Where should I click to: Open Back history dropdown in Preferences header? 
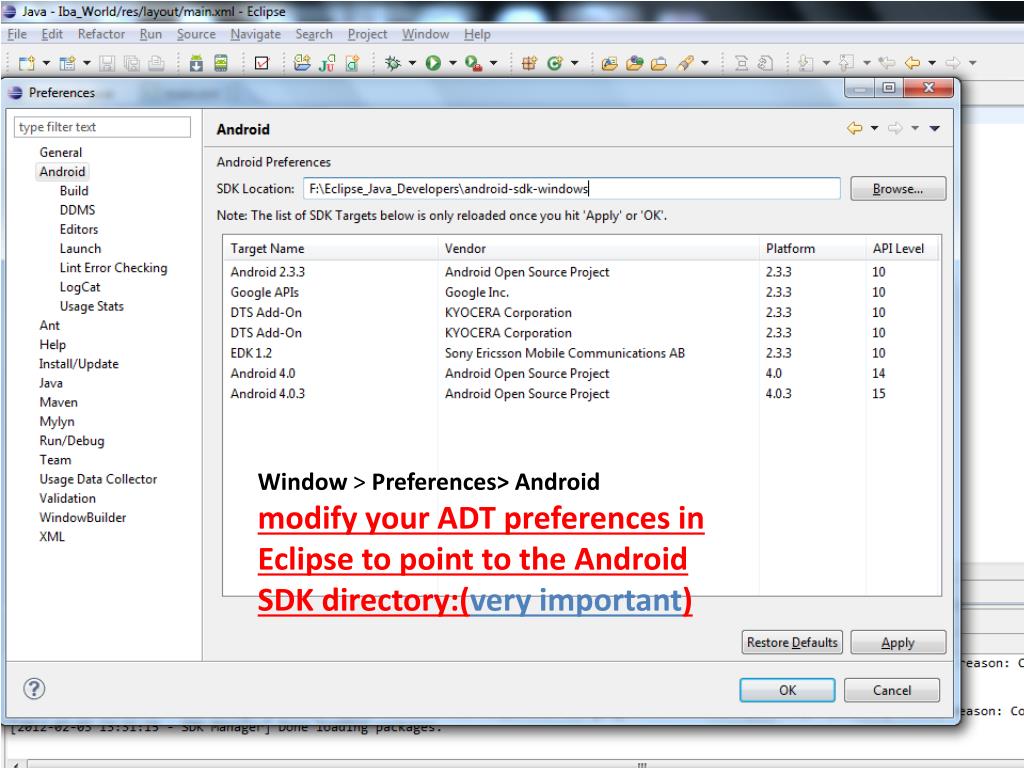pos(874,128)
